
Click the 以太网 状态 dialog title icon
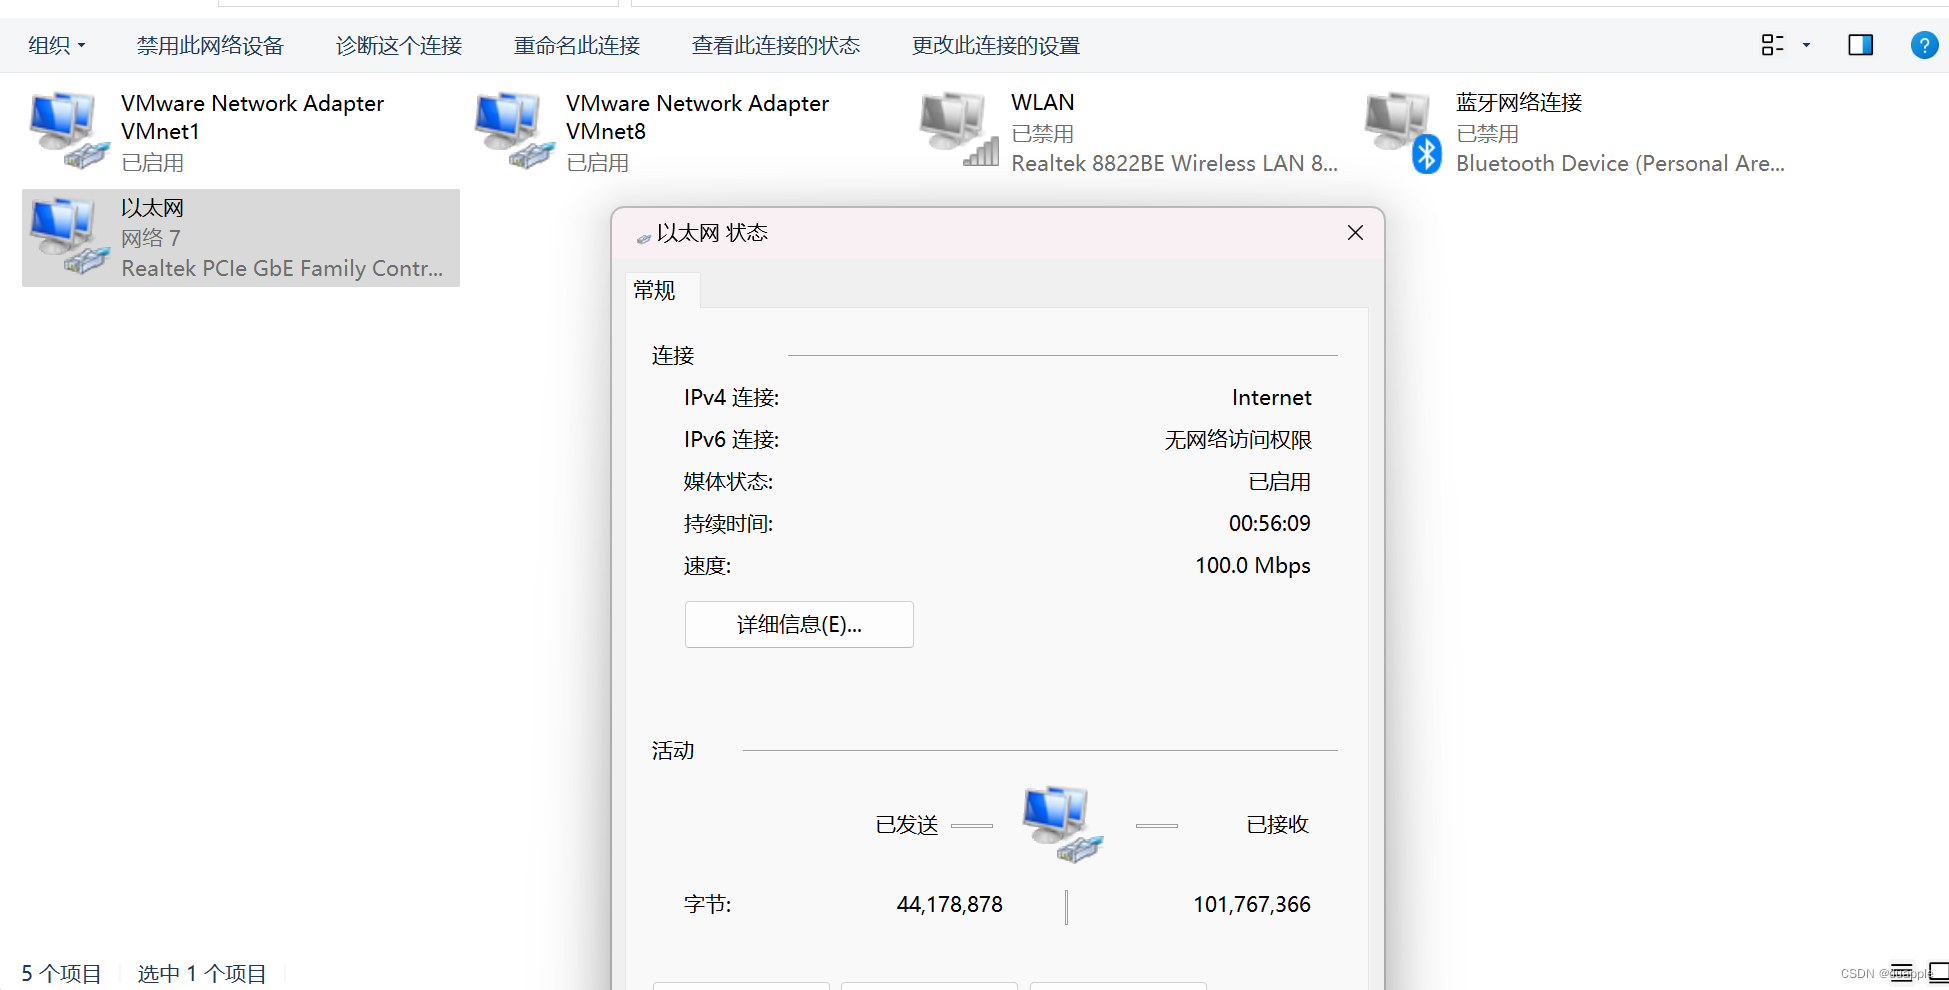(x=644, y=238)
